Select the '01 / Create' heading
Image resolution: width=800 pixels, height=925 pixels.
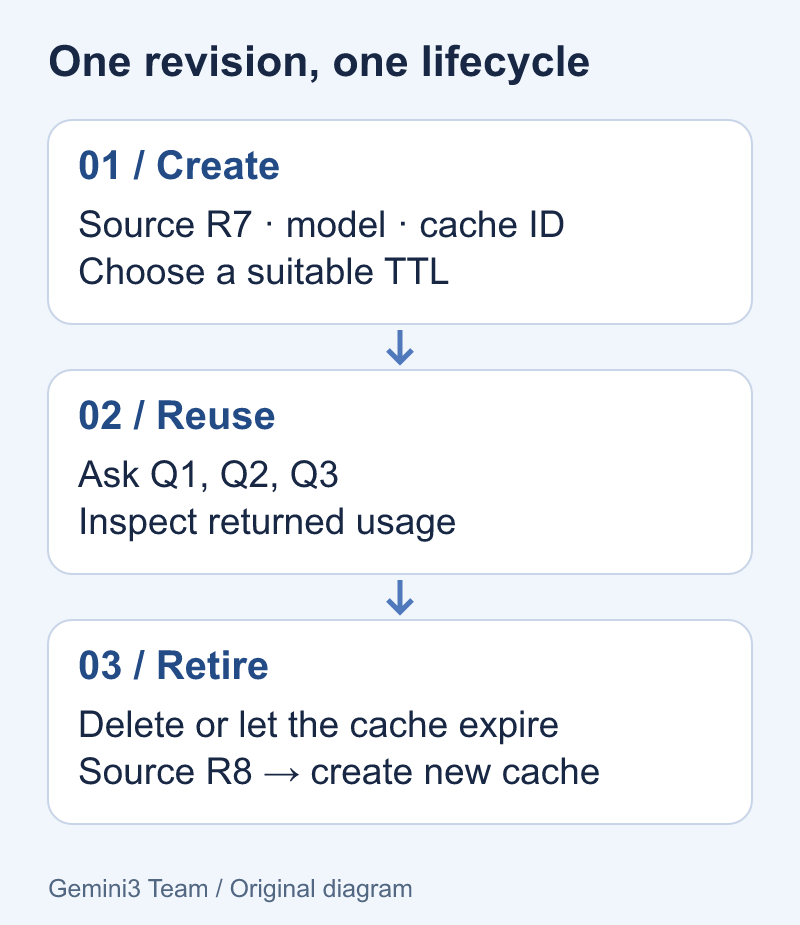point(179,166)
